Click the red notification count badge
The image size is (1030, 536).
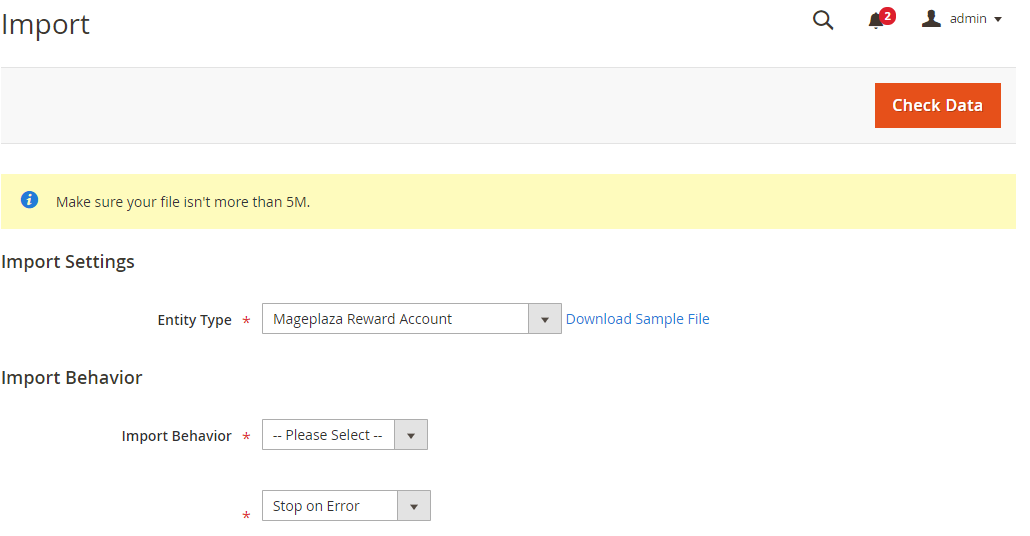(887, 15)
